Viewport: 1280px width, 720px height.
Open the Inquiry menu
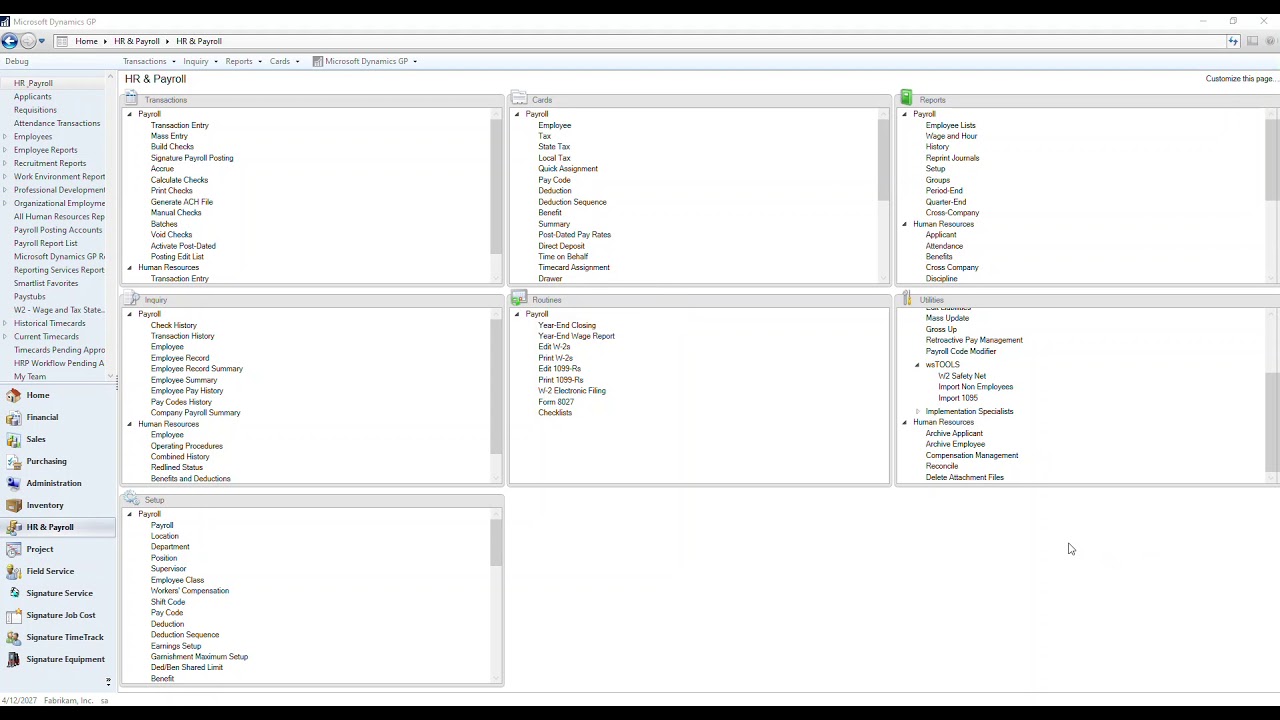tap(200, 61)
